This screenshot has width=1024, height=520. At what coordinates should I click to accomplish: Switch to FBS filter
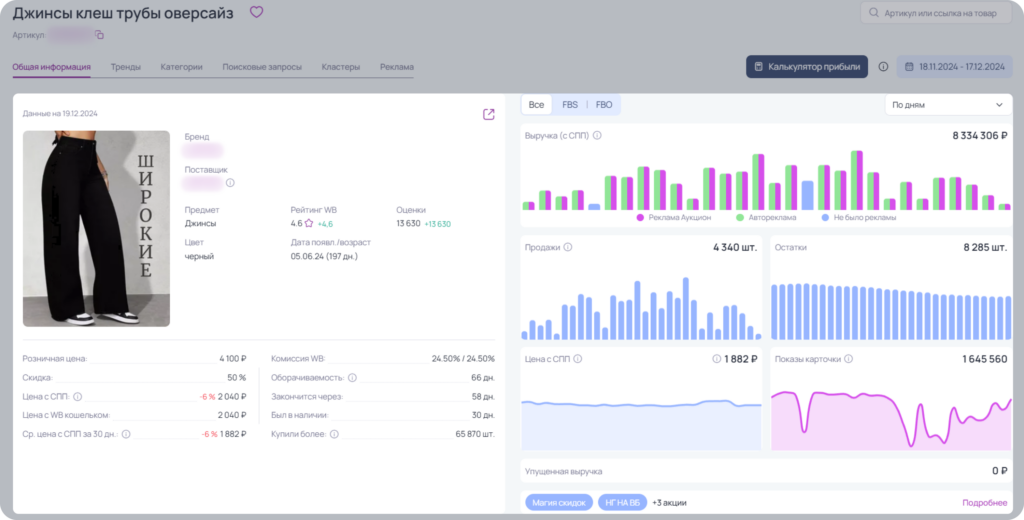570,105
